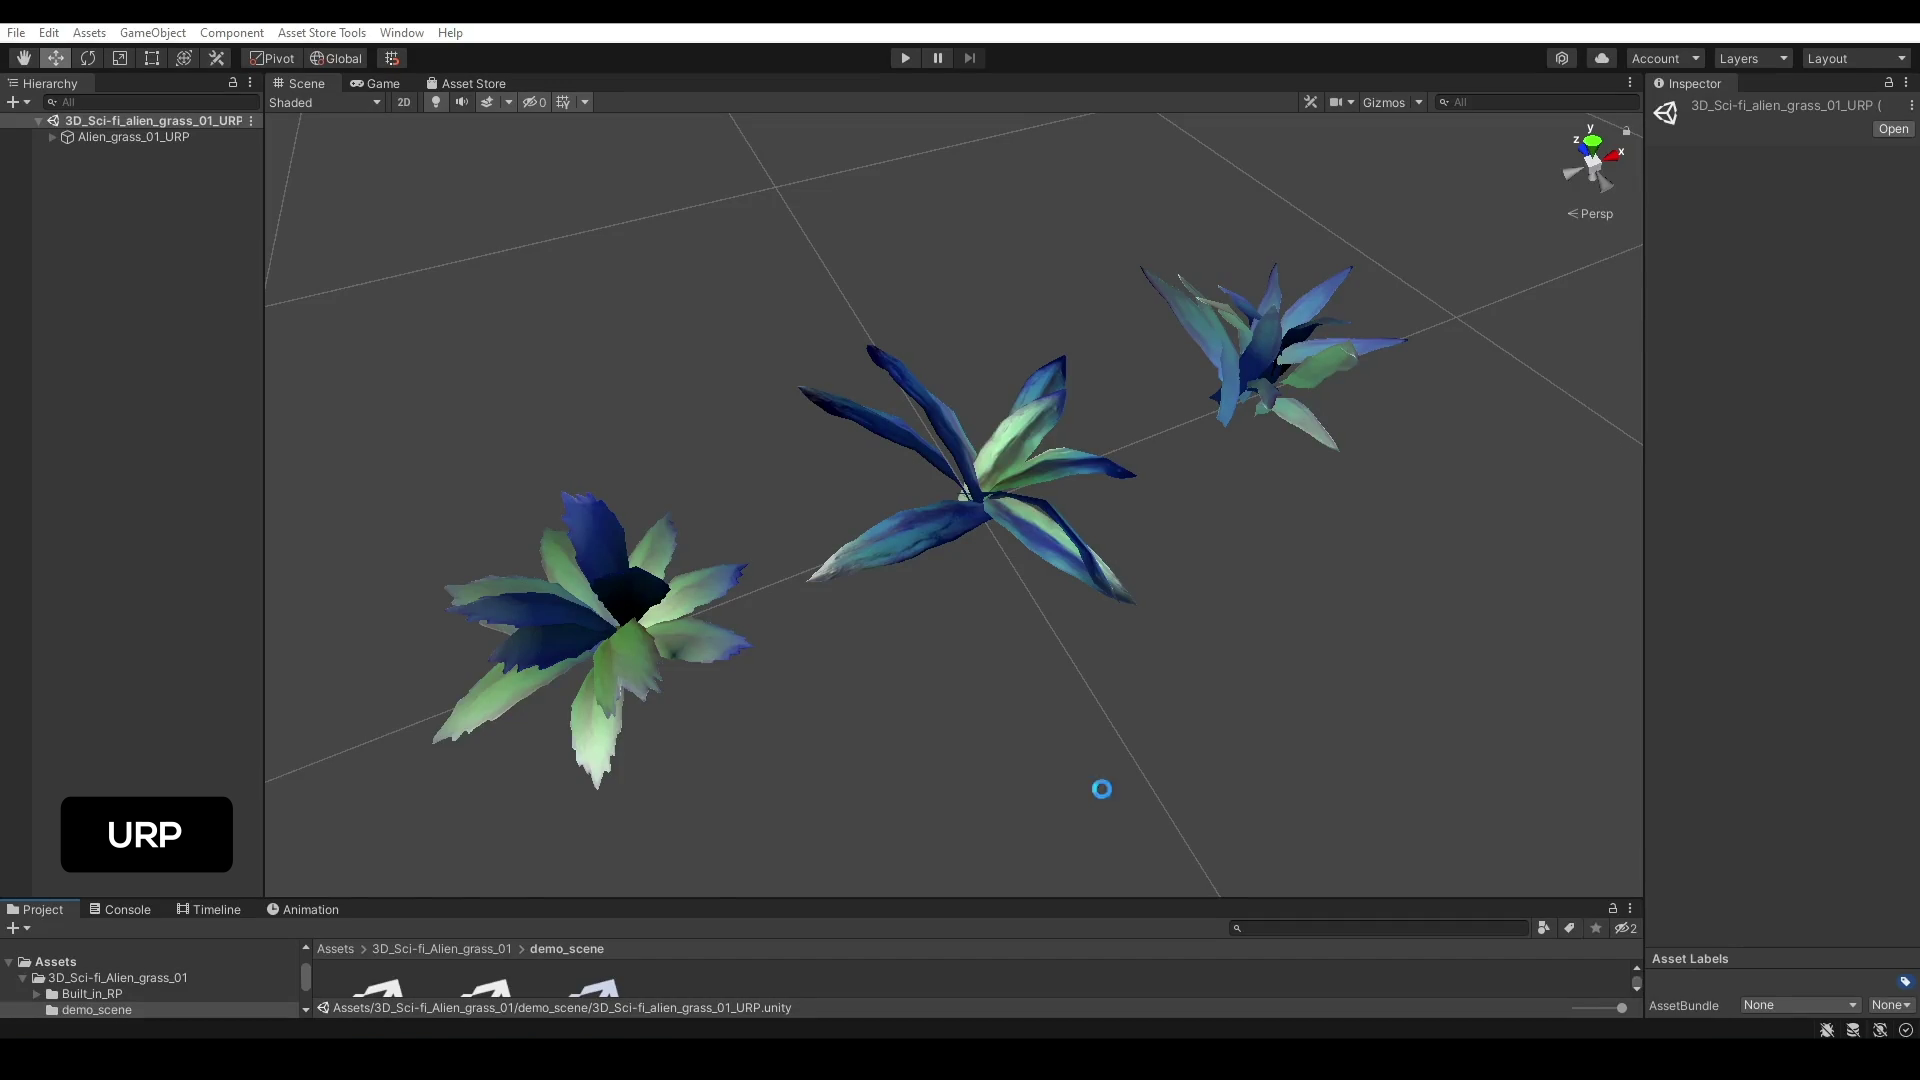Image resolution: width=1920 pixels, height=1080 pixels.
Task: Lock the Hierarchy panel
Action: tap(233, 83)
